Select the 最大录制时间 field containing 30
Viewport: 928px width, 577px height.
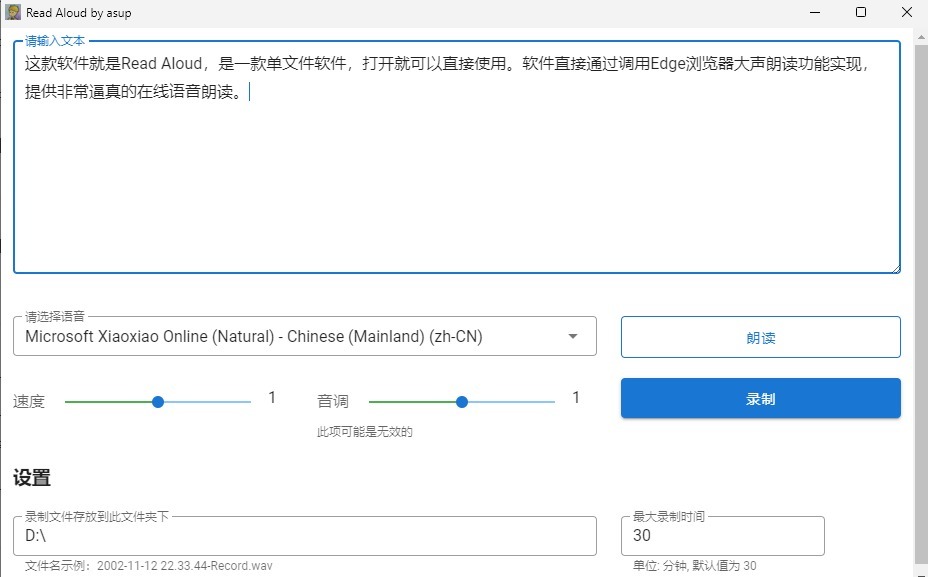point(722,536)
